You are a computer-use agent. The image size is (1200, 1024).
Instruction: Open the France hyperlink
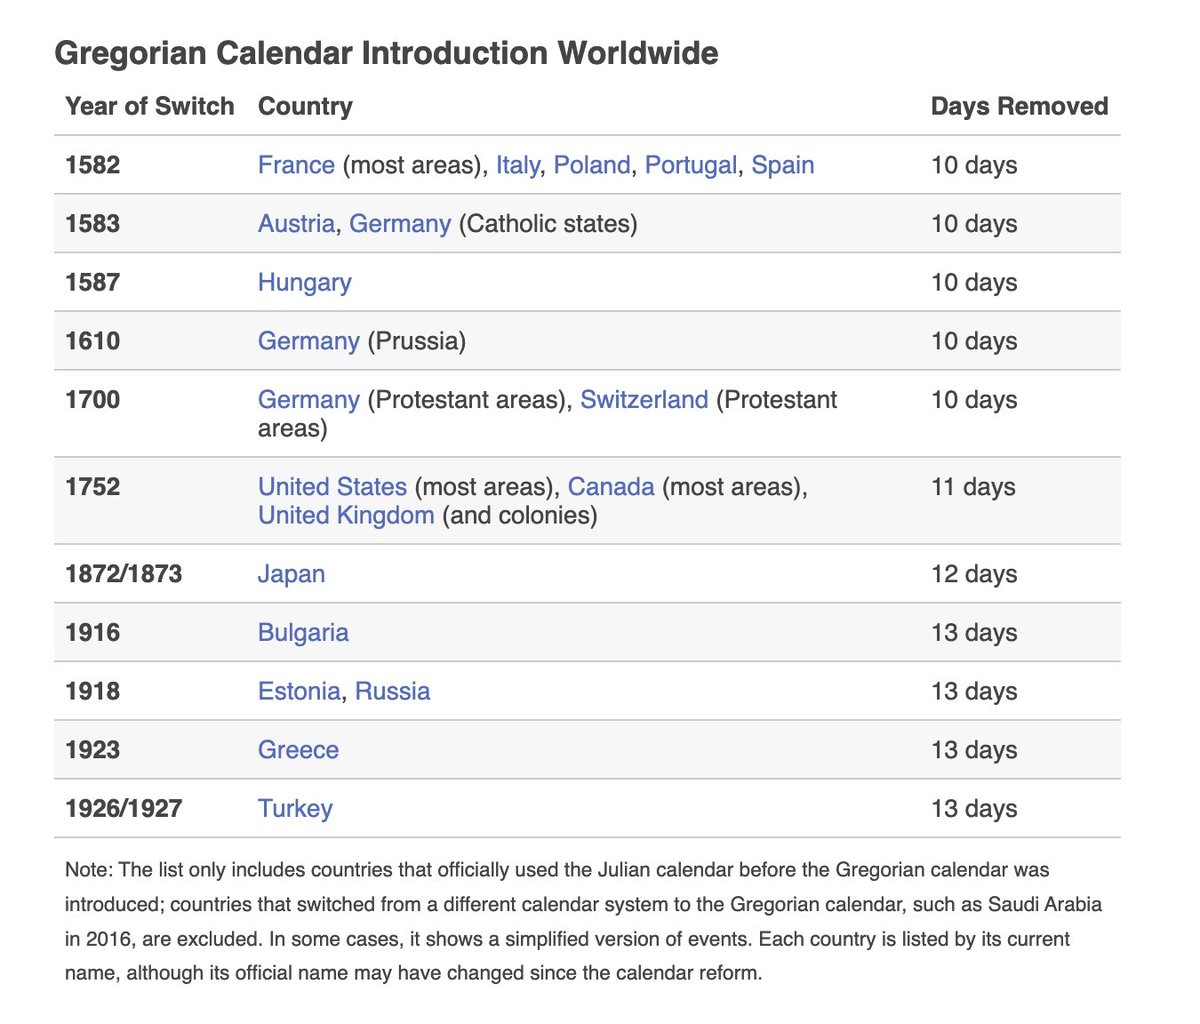(296, 165)
